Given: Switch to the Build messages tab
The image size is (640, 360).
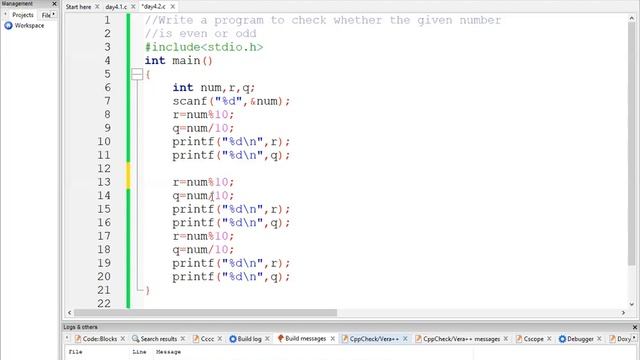Looking at the screenshot, I should pyautogui.click(x=305, y=338).
